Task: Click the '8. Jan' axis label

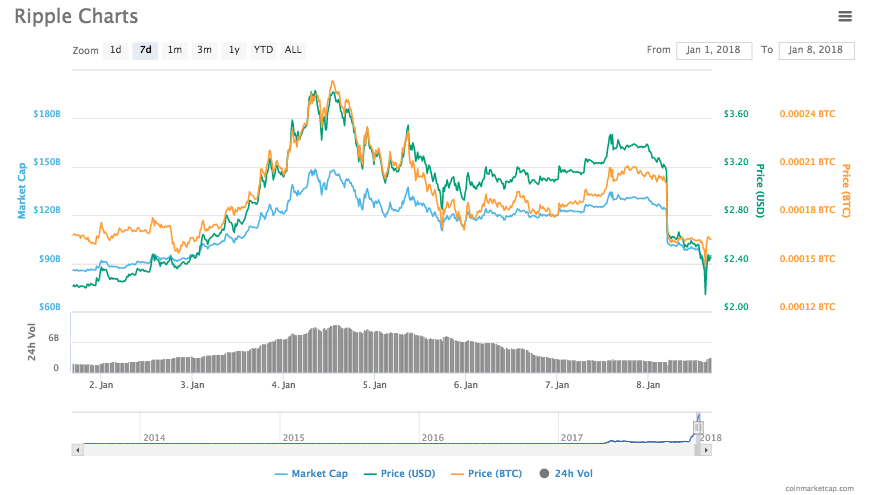Action: pyautogui.click(x=648, y=385)
